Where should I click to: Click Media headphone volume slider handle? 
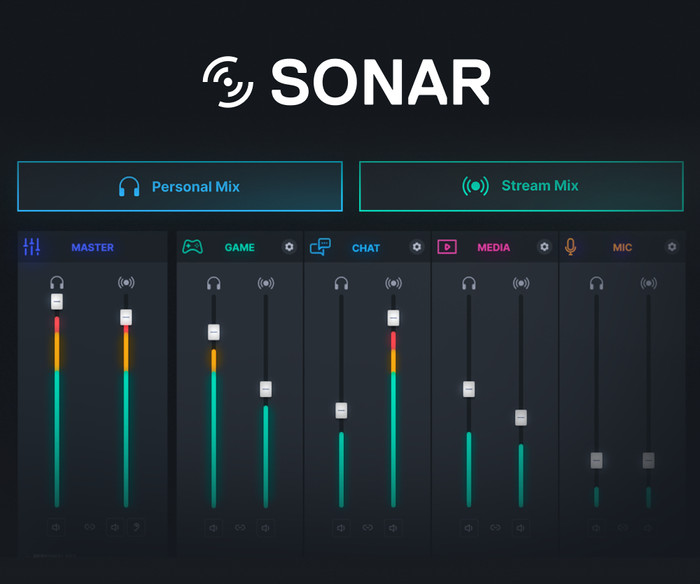(468, 389)
